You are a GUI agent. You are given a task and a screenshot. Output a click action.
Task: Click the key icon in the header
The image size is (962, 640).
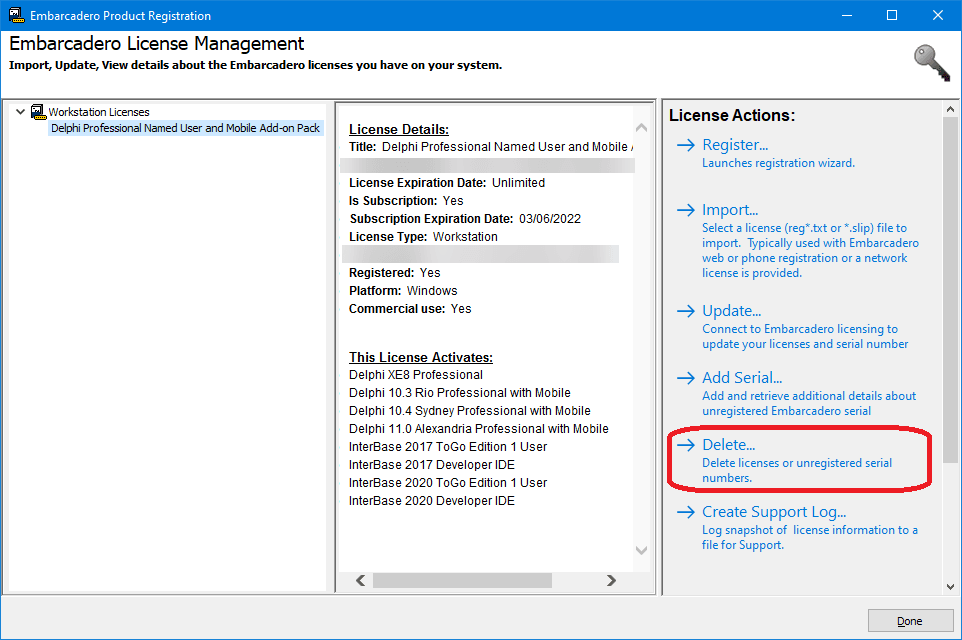click(932, 63)
